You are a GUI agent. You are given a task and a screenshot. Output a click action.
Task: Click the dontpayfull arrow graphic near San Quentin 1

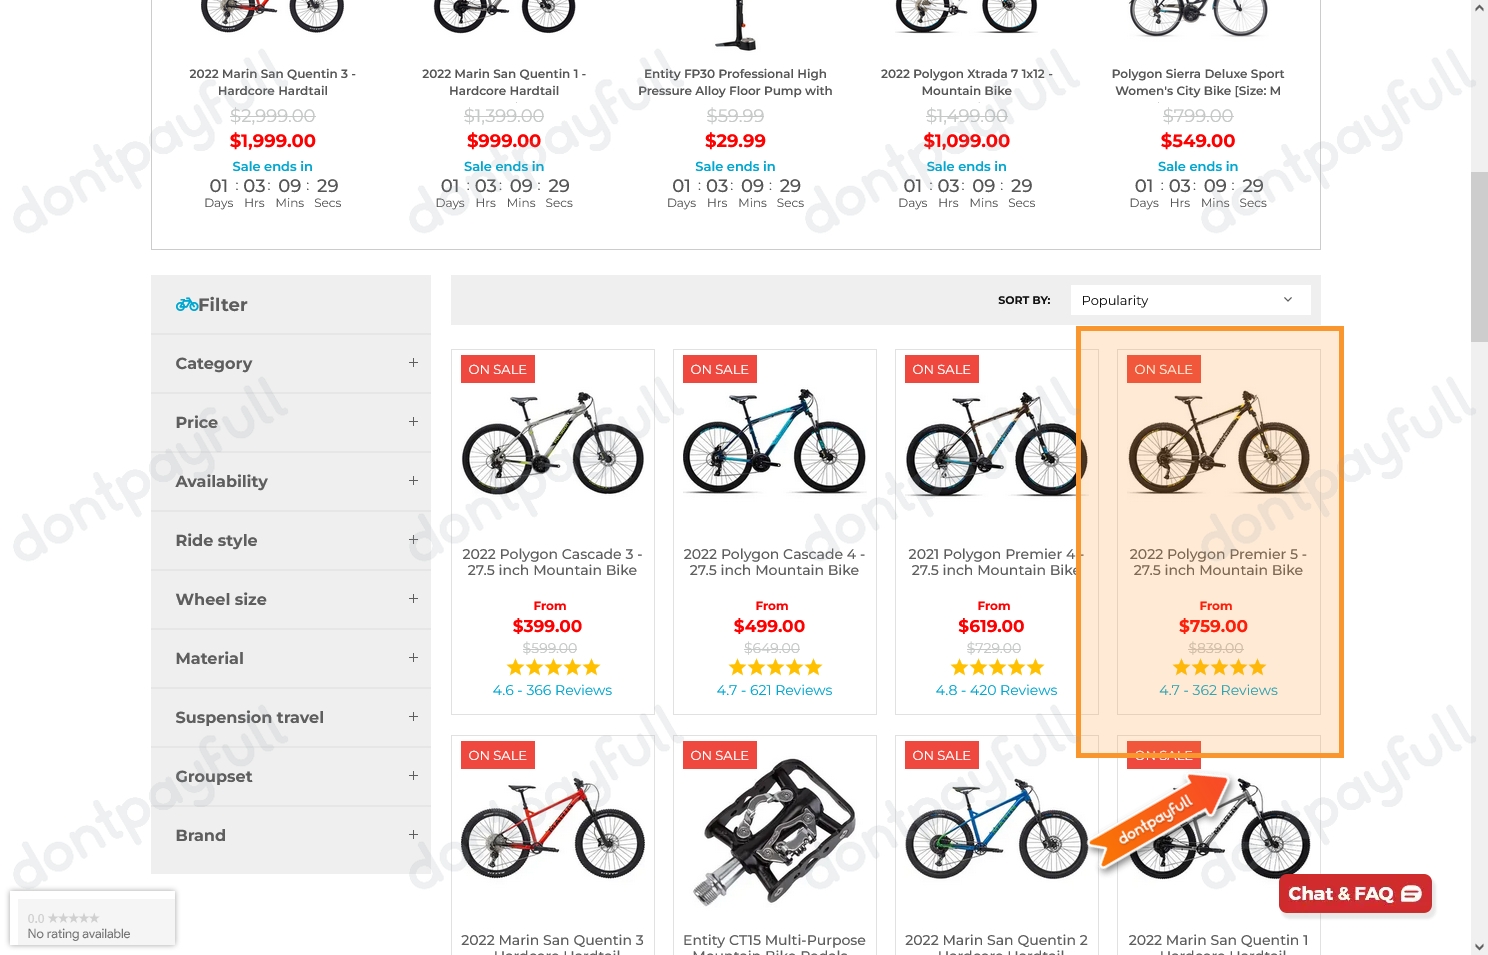(x=1160, y=822)
